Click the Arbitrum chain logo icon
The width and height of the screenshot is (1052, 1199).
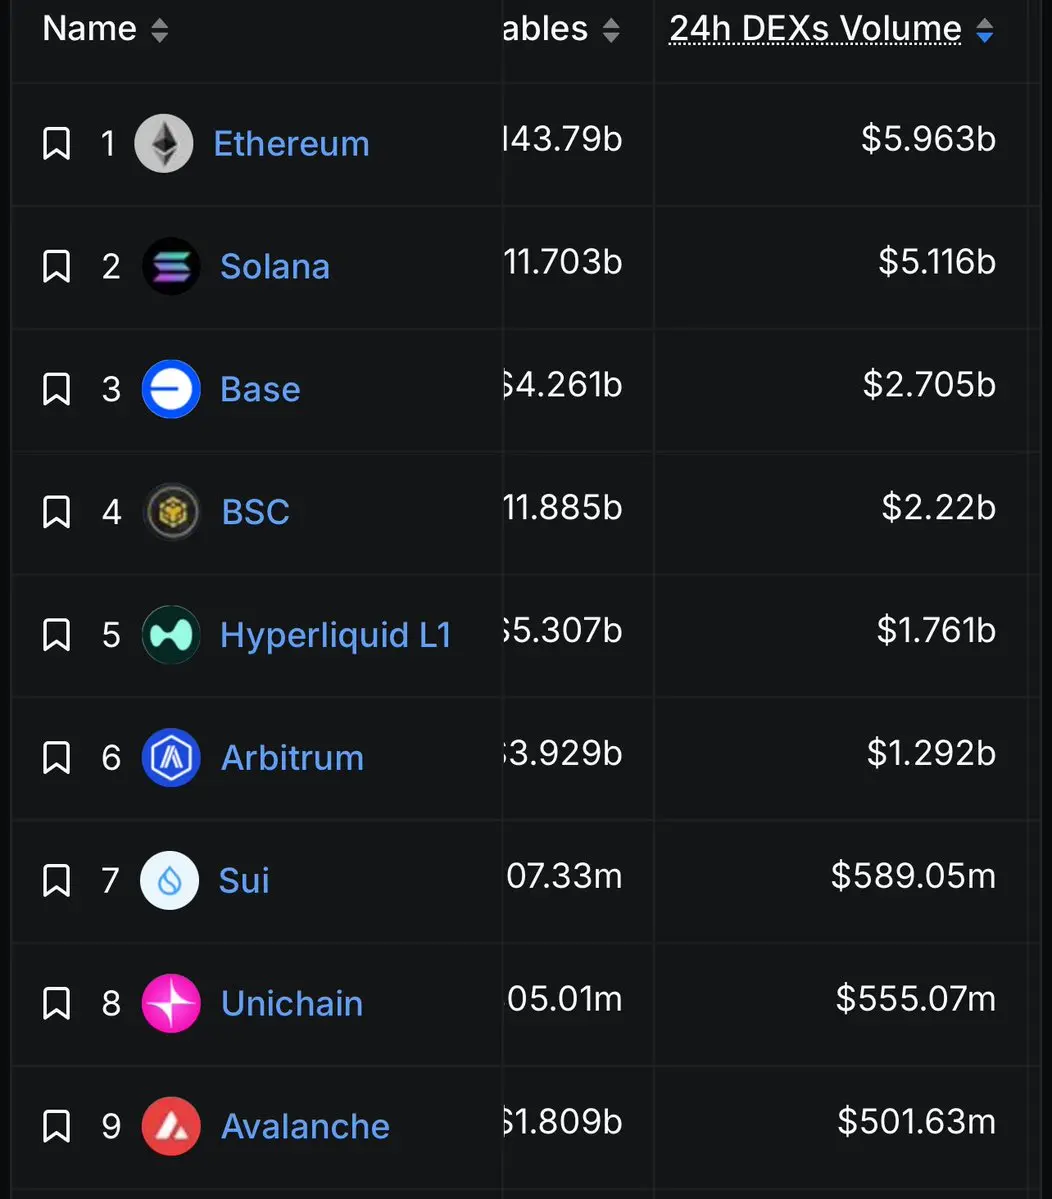tap(171, 758)
